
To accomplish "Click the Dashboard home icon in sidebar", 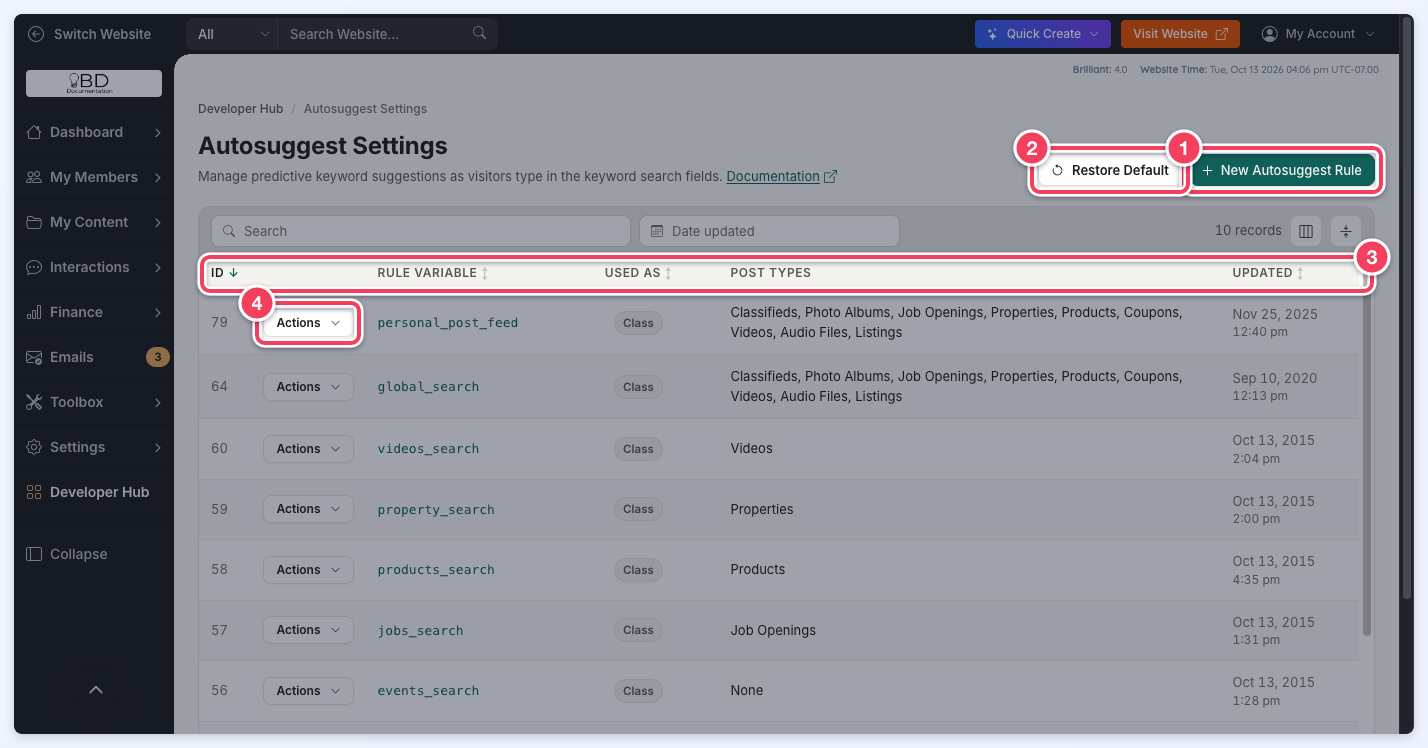I will coord(34,132).
